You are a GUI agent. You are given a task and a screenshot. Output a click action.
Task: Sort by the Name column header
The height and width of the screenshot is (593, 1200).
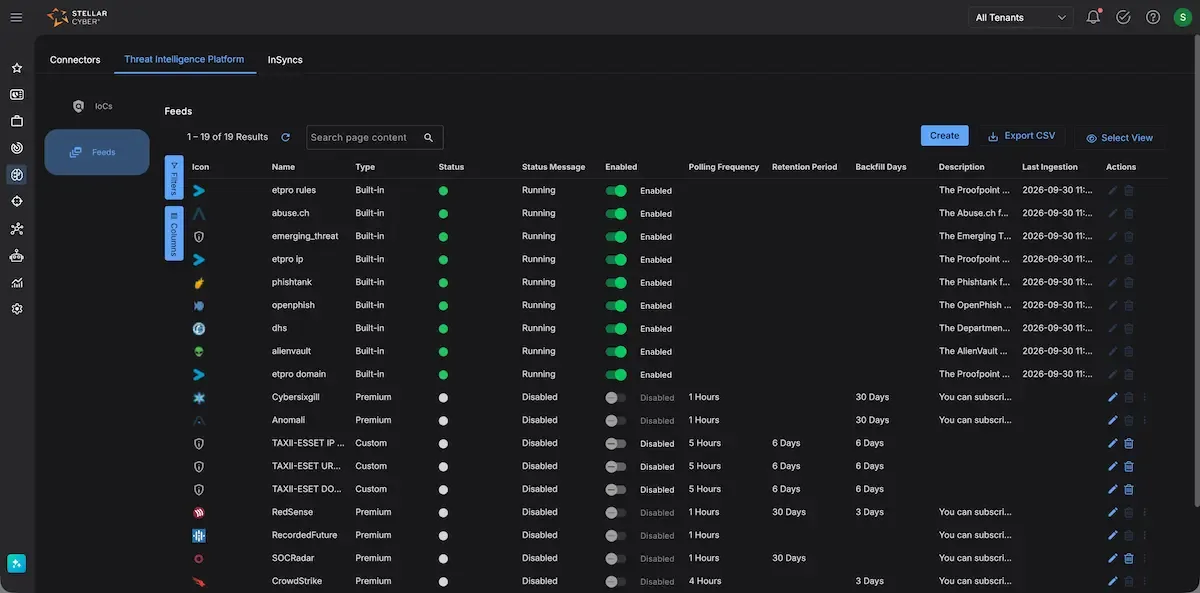click(x=283, y=167)
